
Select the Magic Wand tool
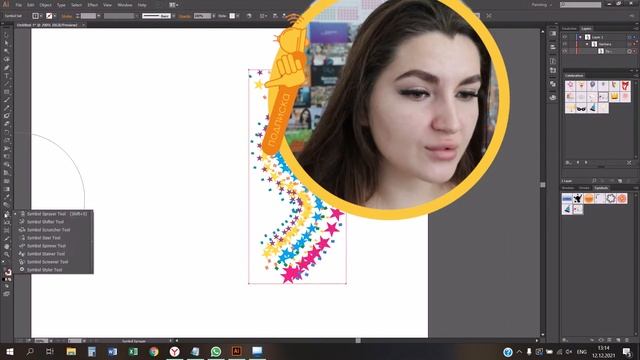coord(7,51)
